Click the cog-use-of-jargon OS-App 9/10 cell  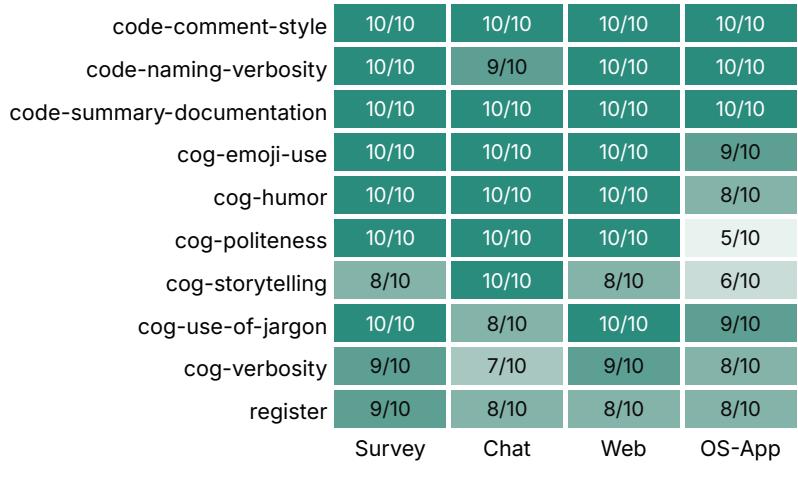point(740,323)
